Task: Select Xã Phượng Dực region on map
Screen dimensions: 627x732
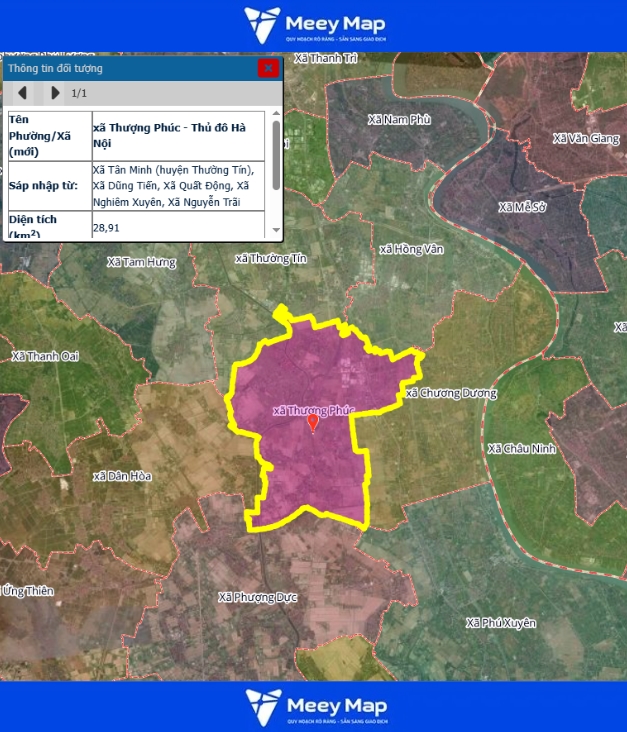Action: point(258,597)
